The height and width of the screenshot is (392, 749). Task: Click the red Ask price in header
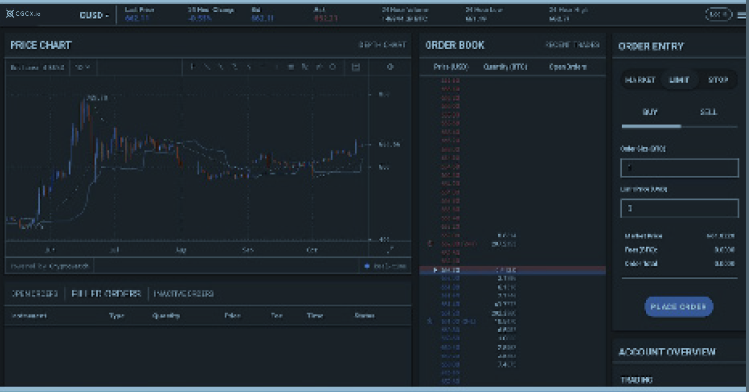click(326, 19)
